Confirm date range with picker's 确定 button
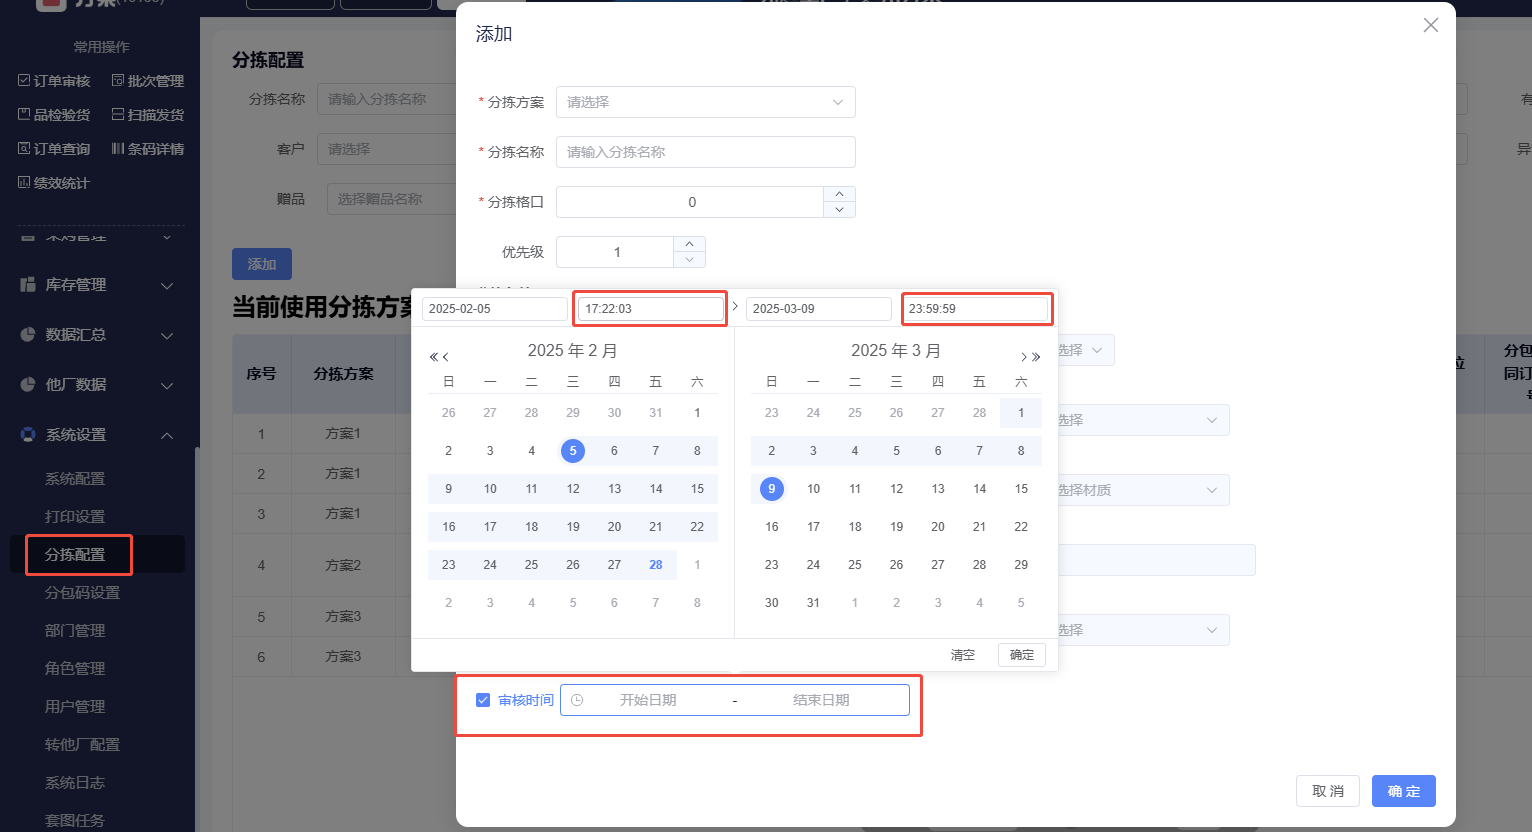The height and width of the screenshot is (832, 1532). click(1022, 655)
